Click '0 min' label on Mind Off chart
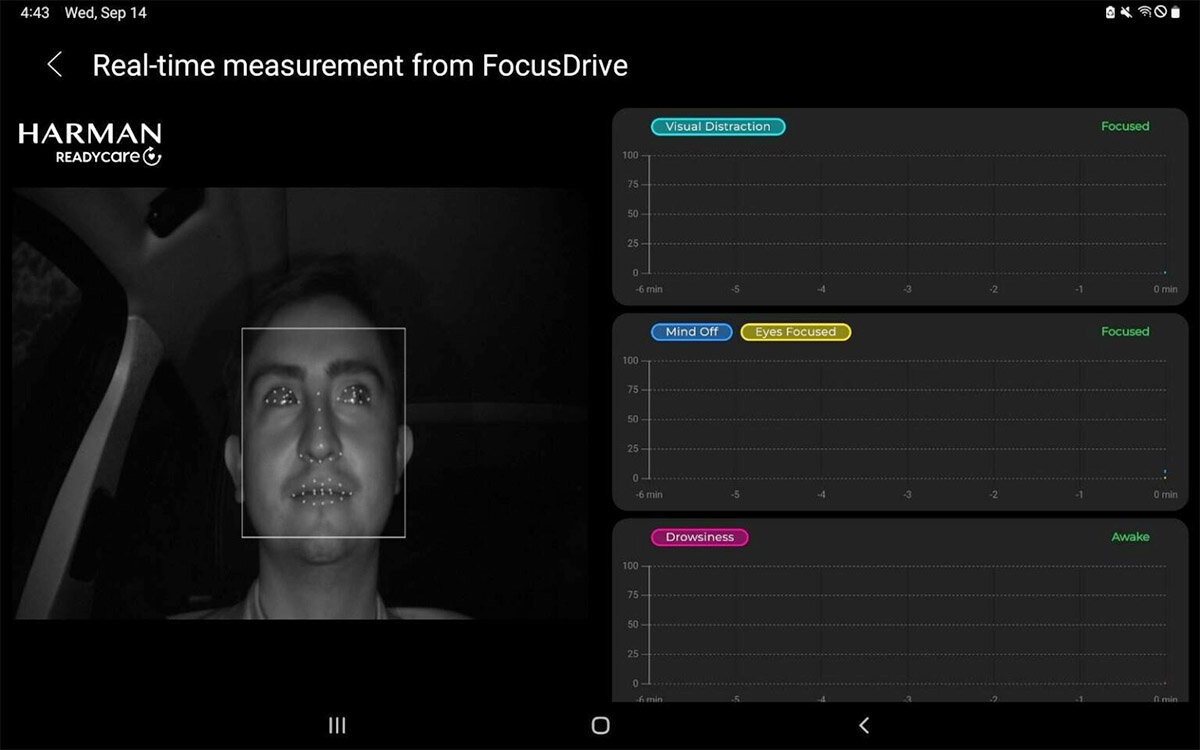1200x750 pixels. [1165, 494]
